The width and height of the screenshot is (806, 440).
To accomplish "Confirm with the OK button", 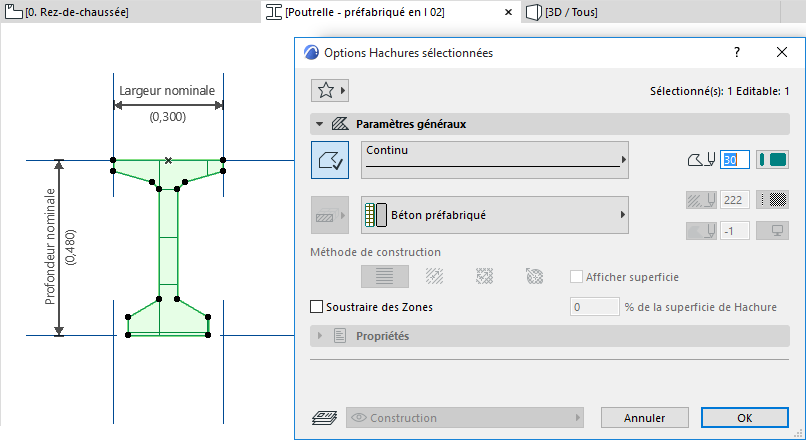I will pos(744,417).
